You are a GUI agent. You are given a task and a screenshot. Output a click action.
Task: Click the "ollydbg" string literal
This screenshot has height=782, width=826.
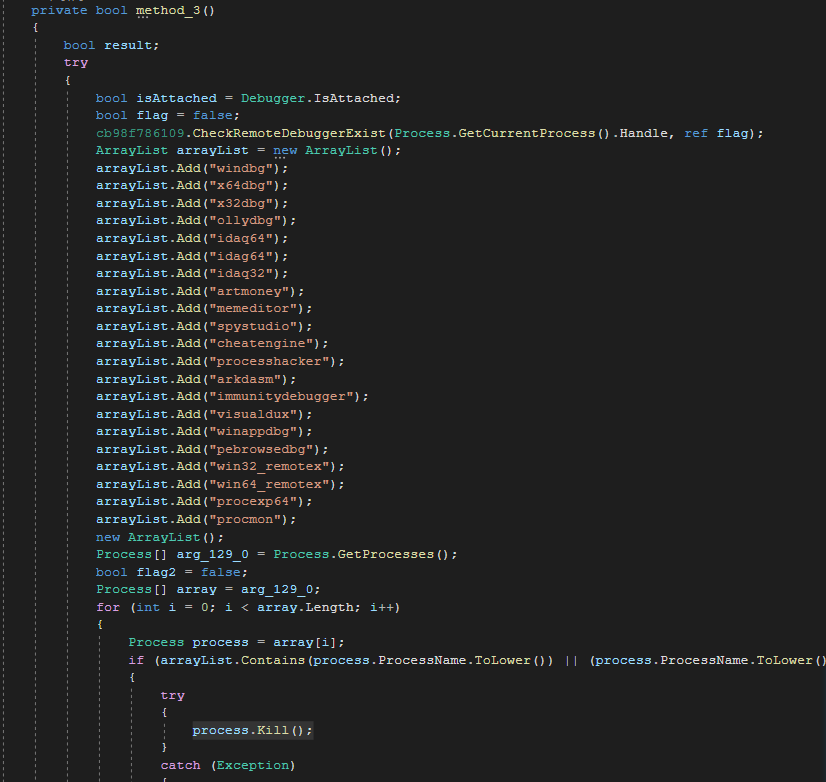tap(245, 220)
